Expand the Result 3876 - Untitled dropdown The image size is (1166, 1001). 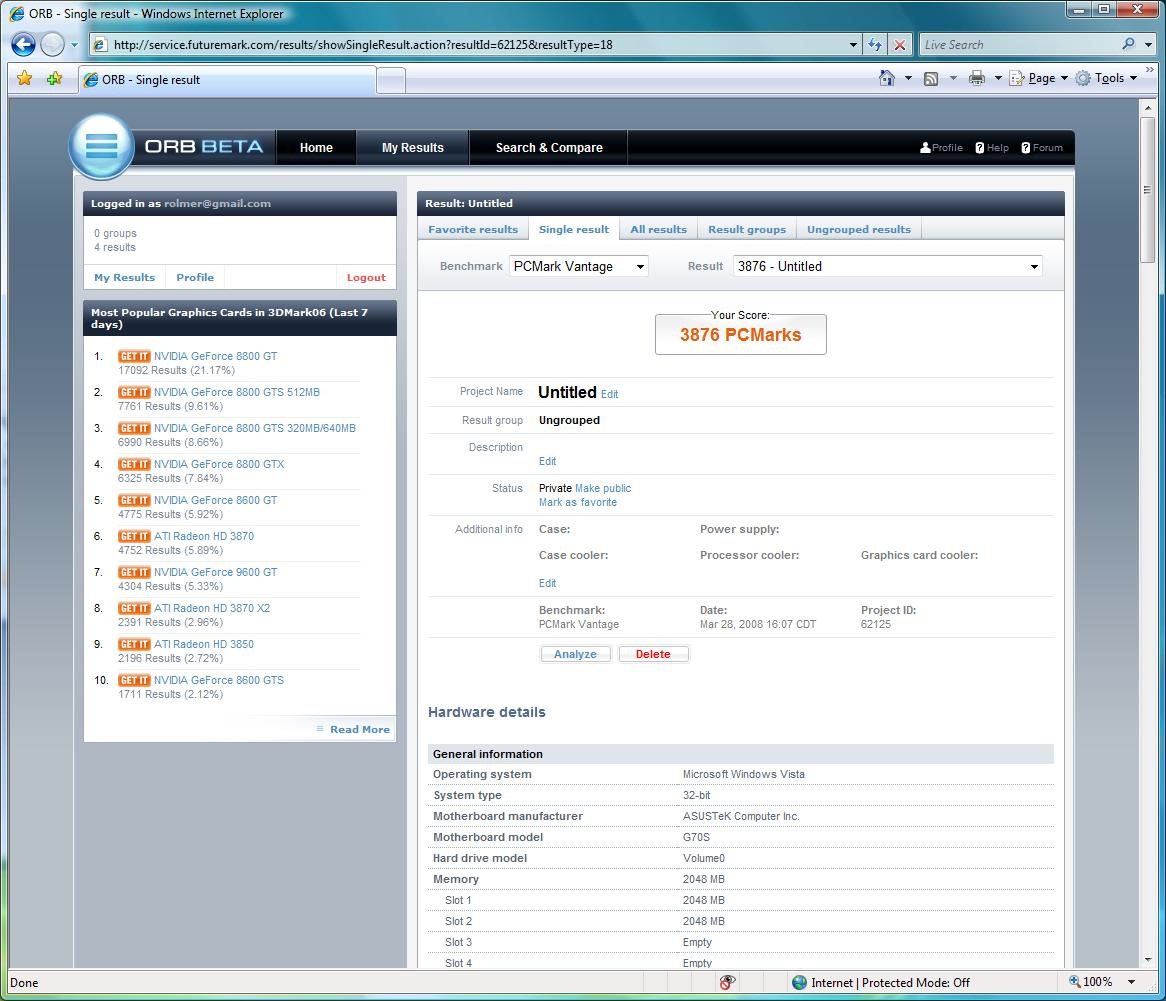coord(888,266)
